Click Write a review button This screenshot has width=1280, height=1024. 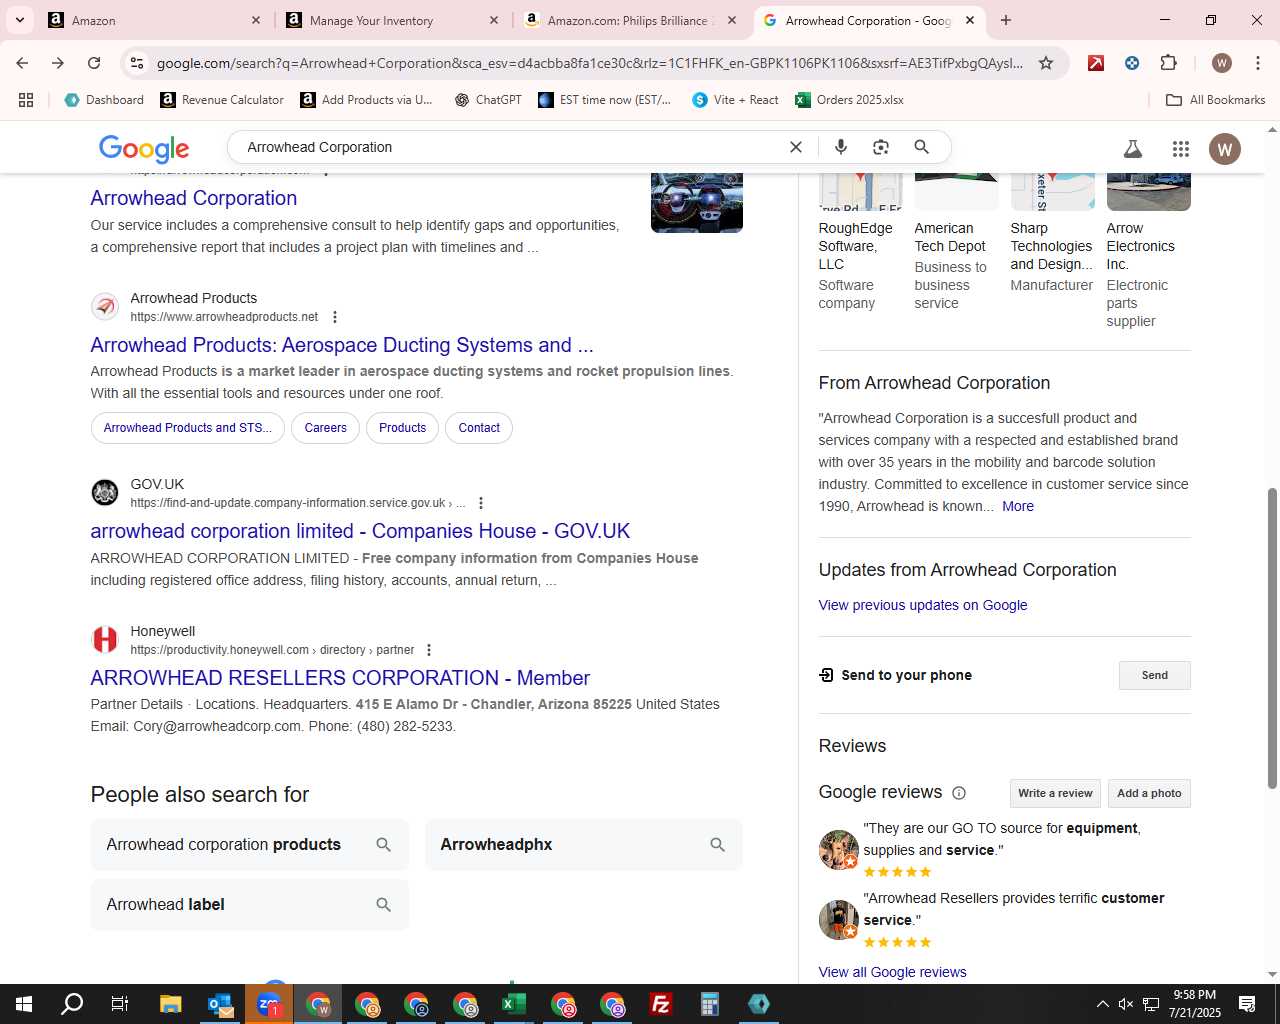point(1055,793)
